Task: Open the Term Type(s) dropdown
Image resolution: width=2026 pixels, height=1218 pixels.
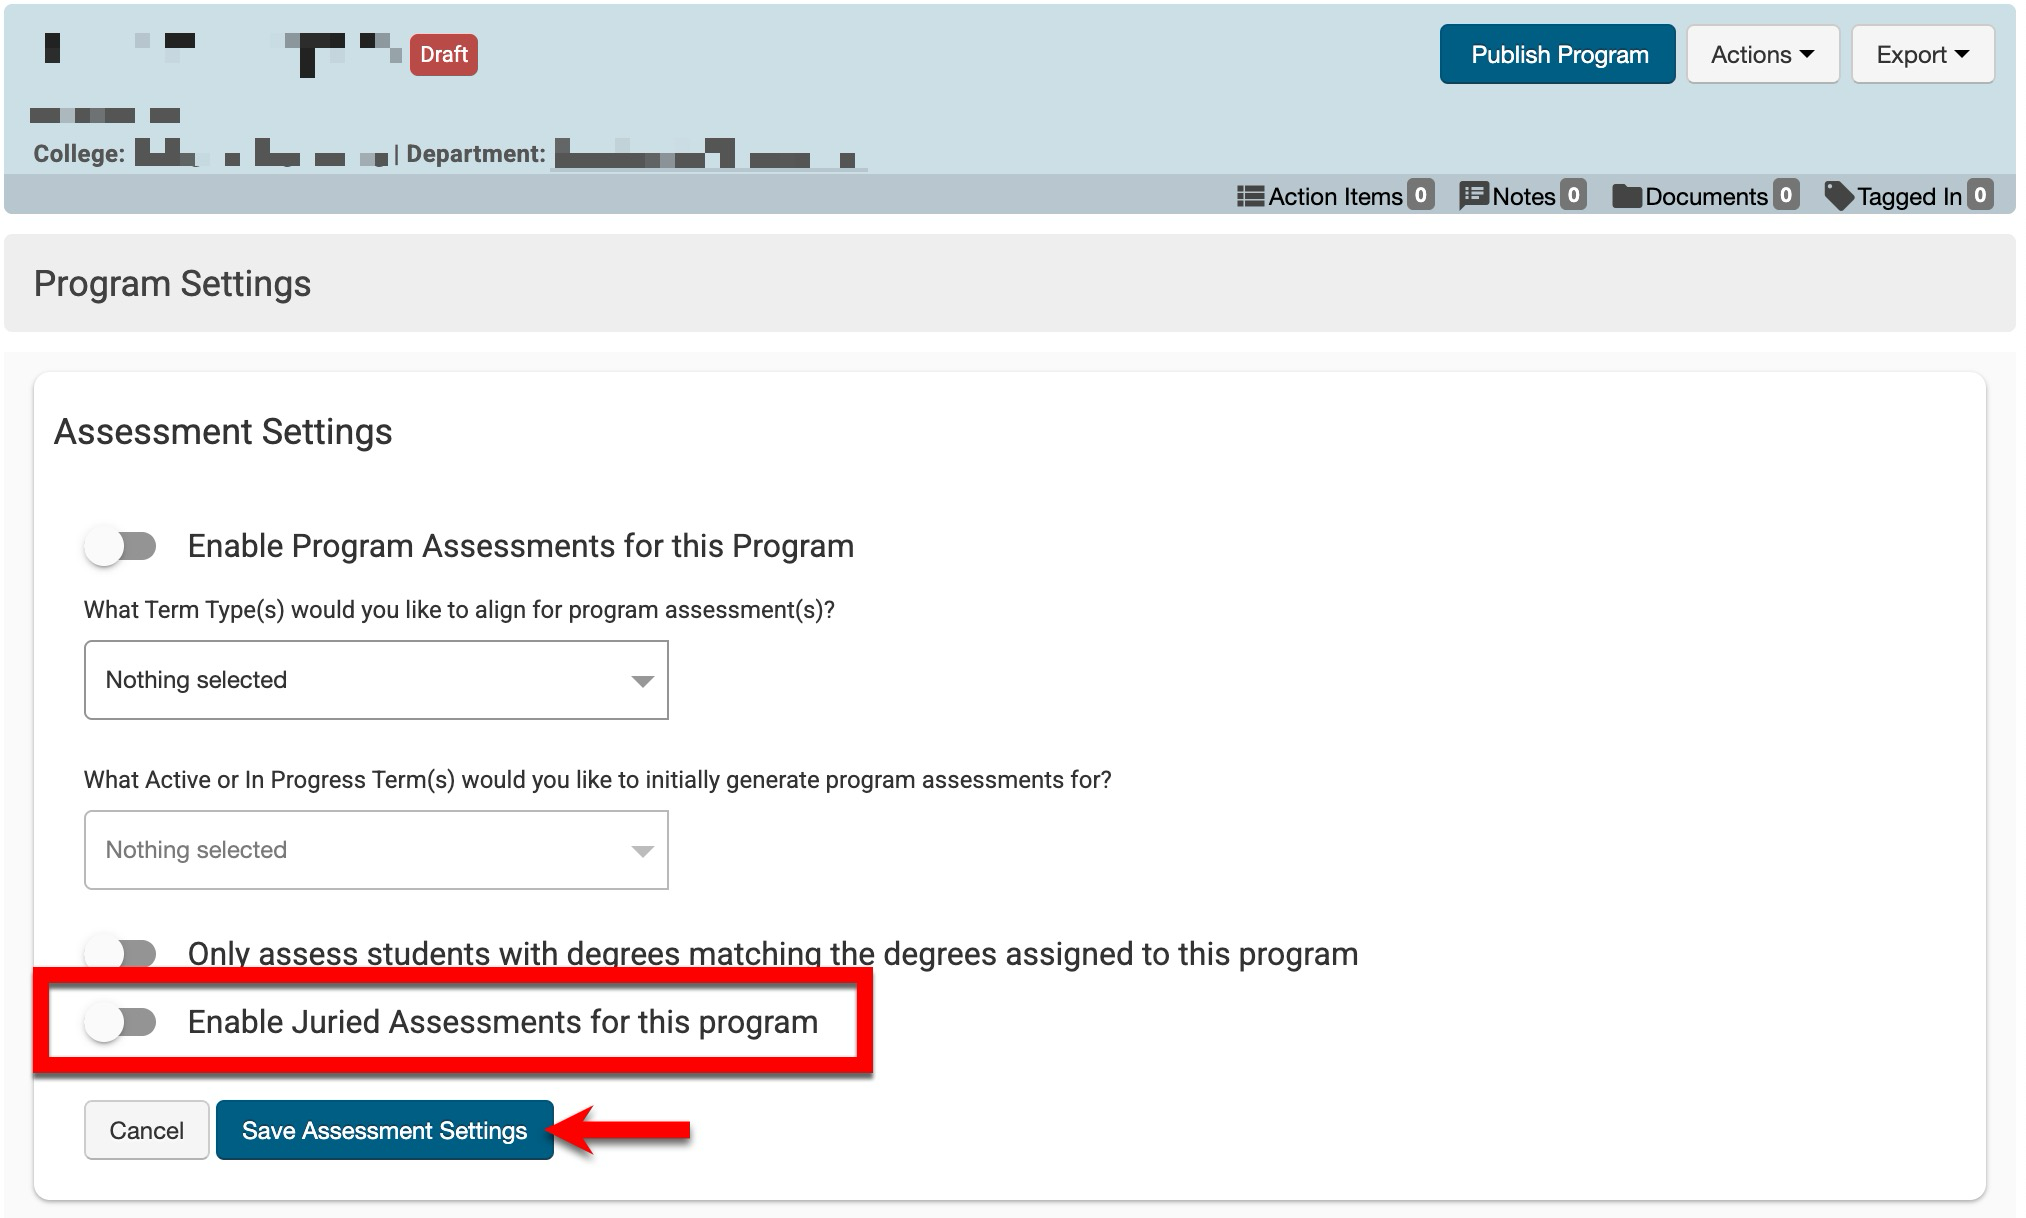Action: coord(376,680)
